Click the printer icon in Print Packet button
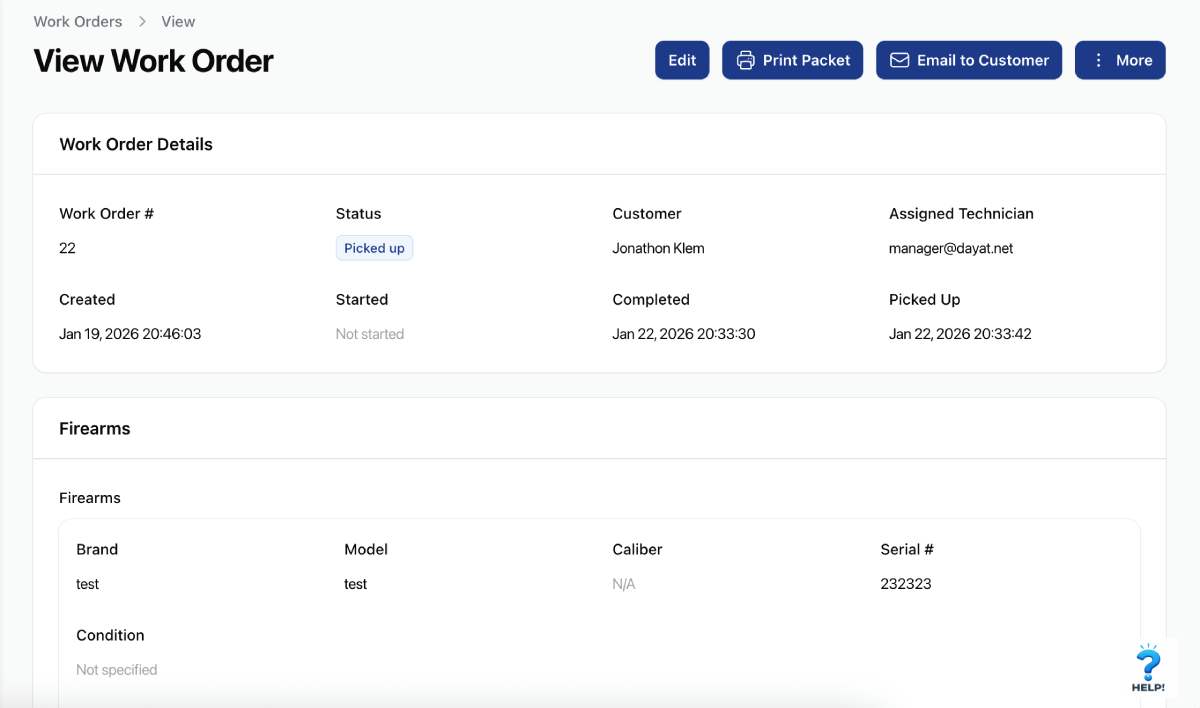The height and width of the screenshot is (708, 1200). coord(746,60)
